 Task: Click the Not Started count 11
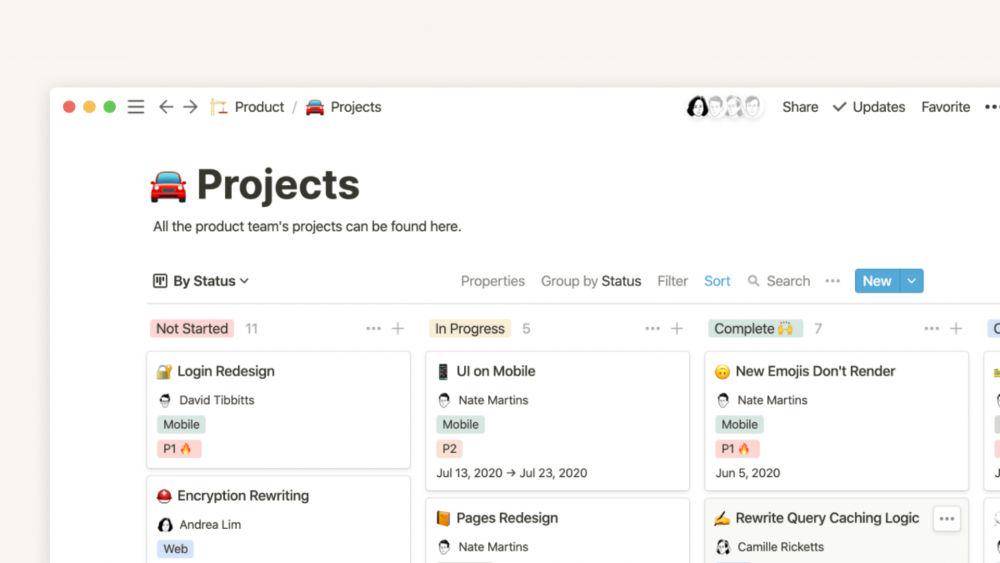coord(251,328)
